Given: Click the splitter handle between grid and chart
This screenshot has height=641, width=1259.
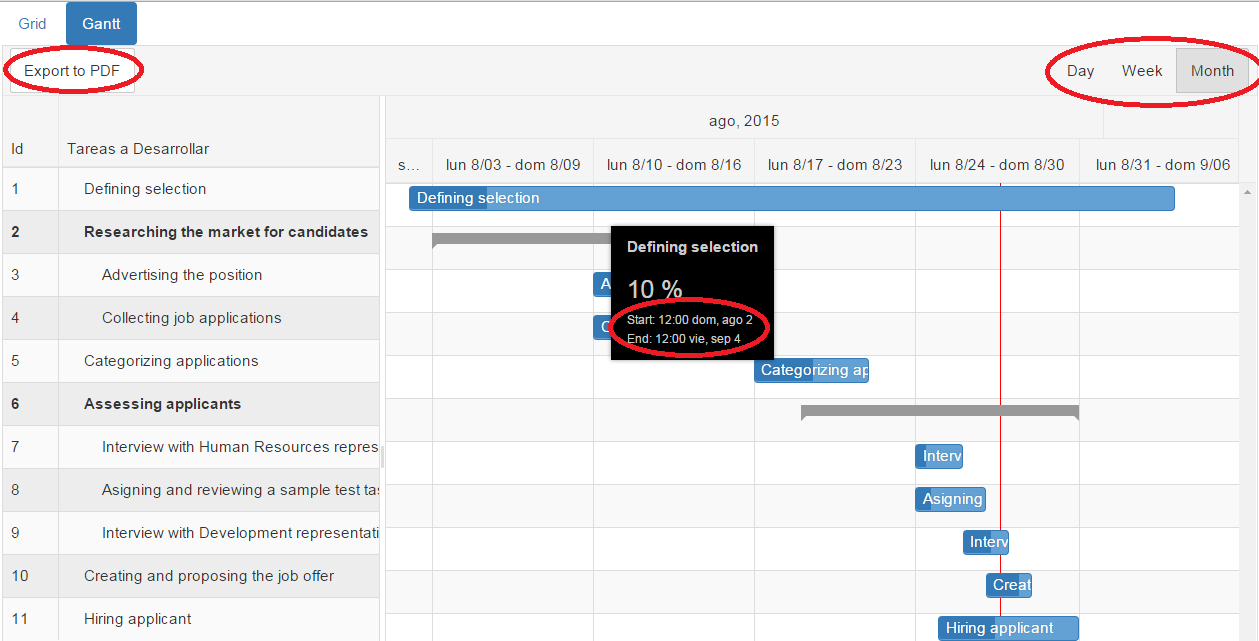Looking at the screenshot, I should (383, 457).
